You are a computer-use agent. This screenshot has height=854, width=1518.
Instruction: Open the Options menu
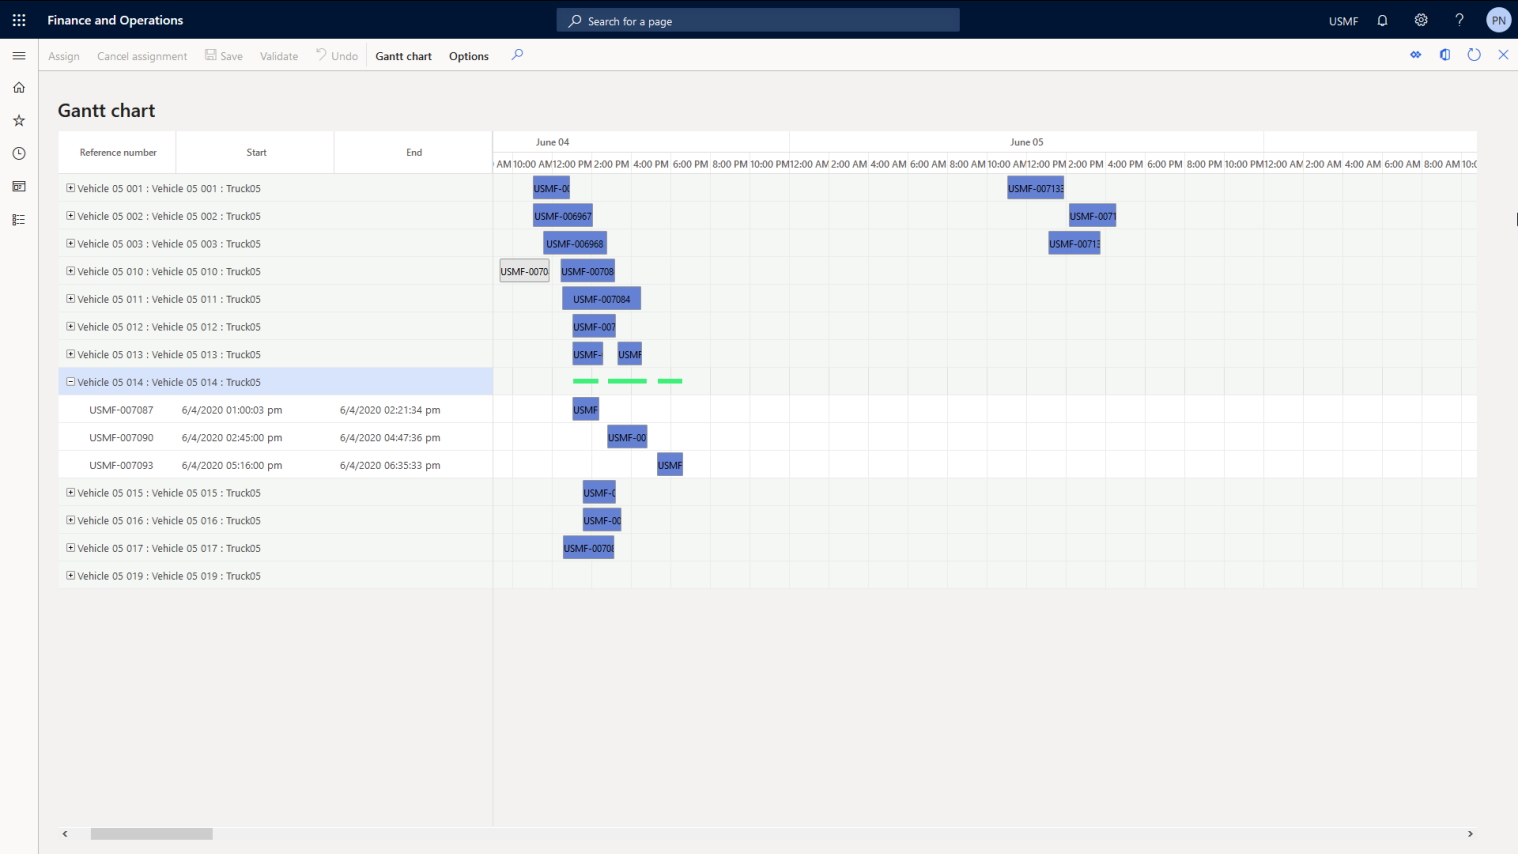tap(468, 56)
